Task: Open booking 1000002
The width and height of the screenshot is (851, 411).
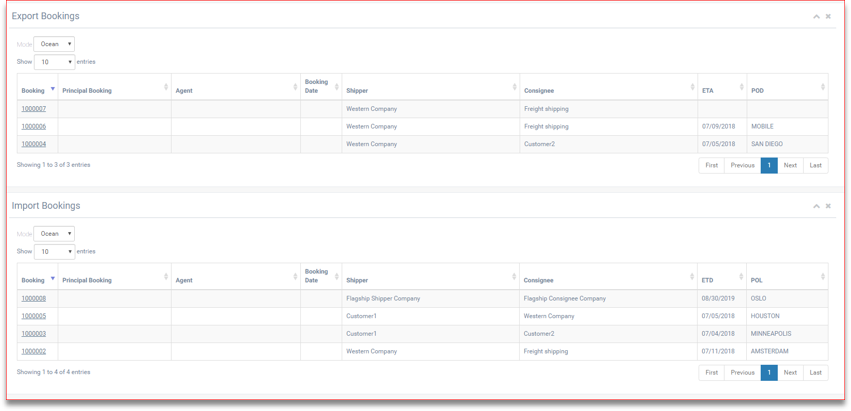Action: point(34,351)
